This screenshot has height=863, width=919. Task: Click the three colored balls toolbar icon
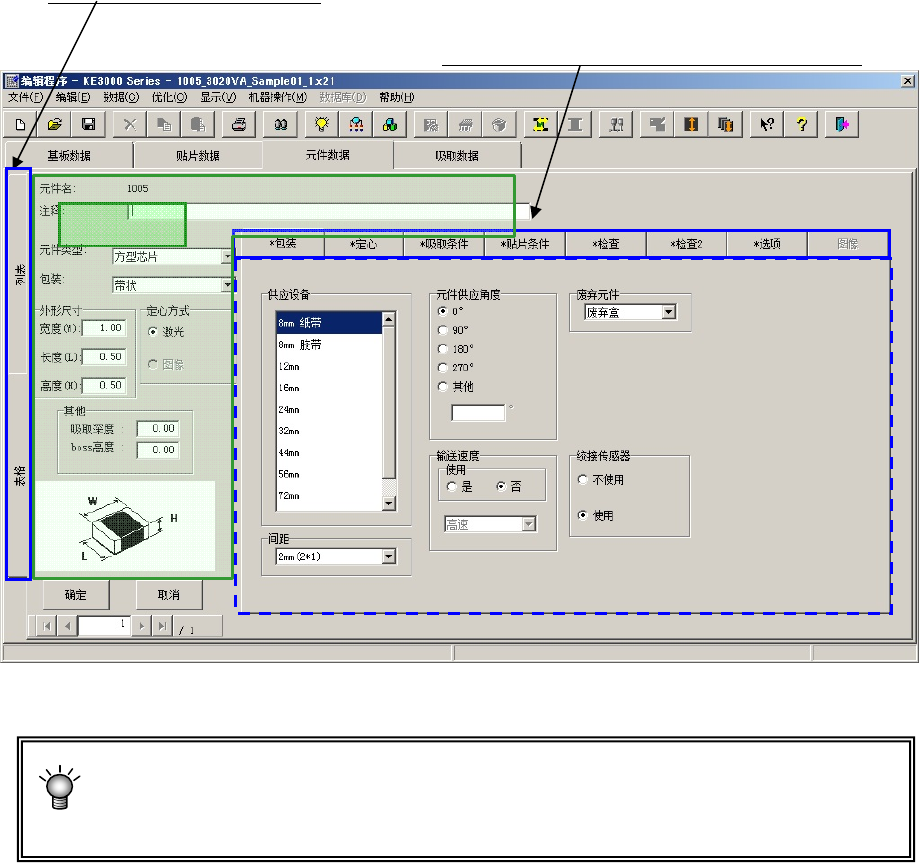(x=390, y=124)
